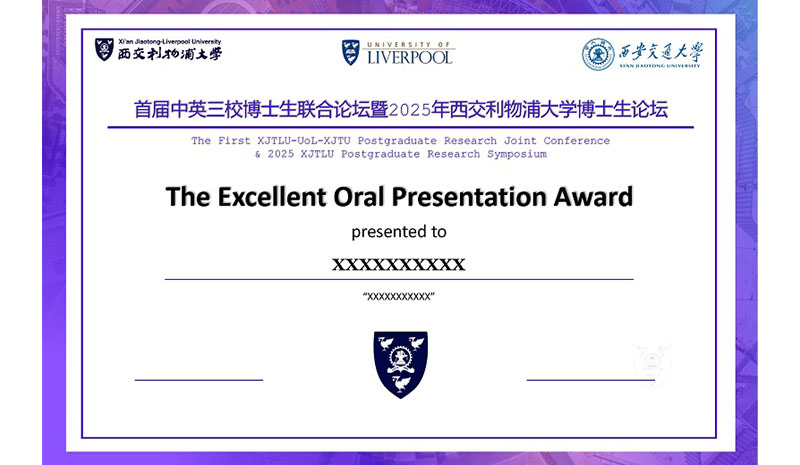The width and height of the screenshot is (800, 465).
Task: Click the line '& 2025 XJTLU Postgraduate Research Symposium'
Action: tap(401, 154)
